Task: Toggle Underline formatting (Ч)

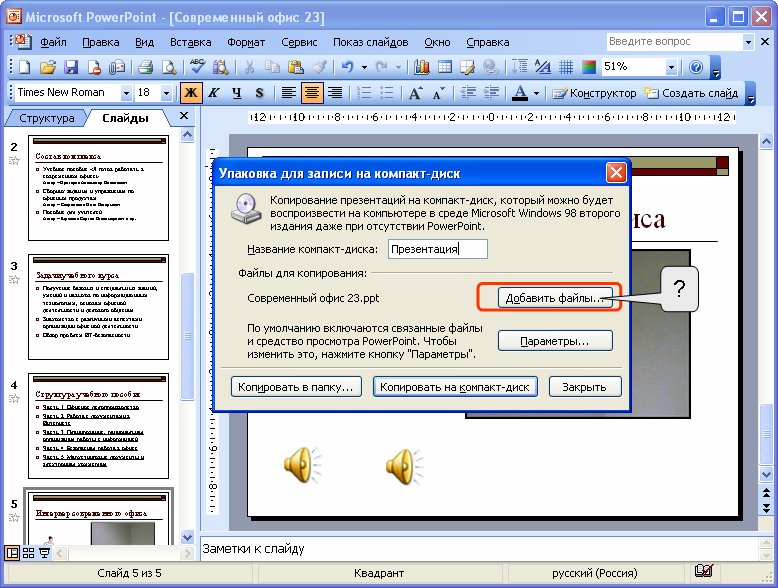Action: click(x=237, y=93)
